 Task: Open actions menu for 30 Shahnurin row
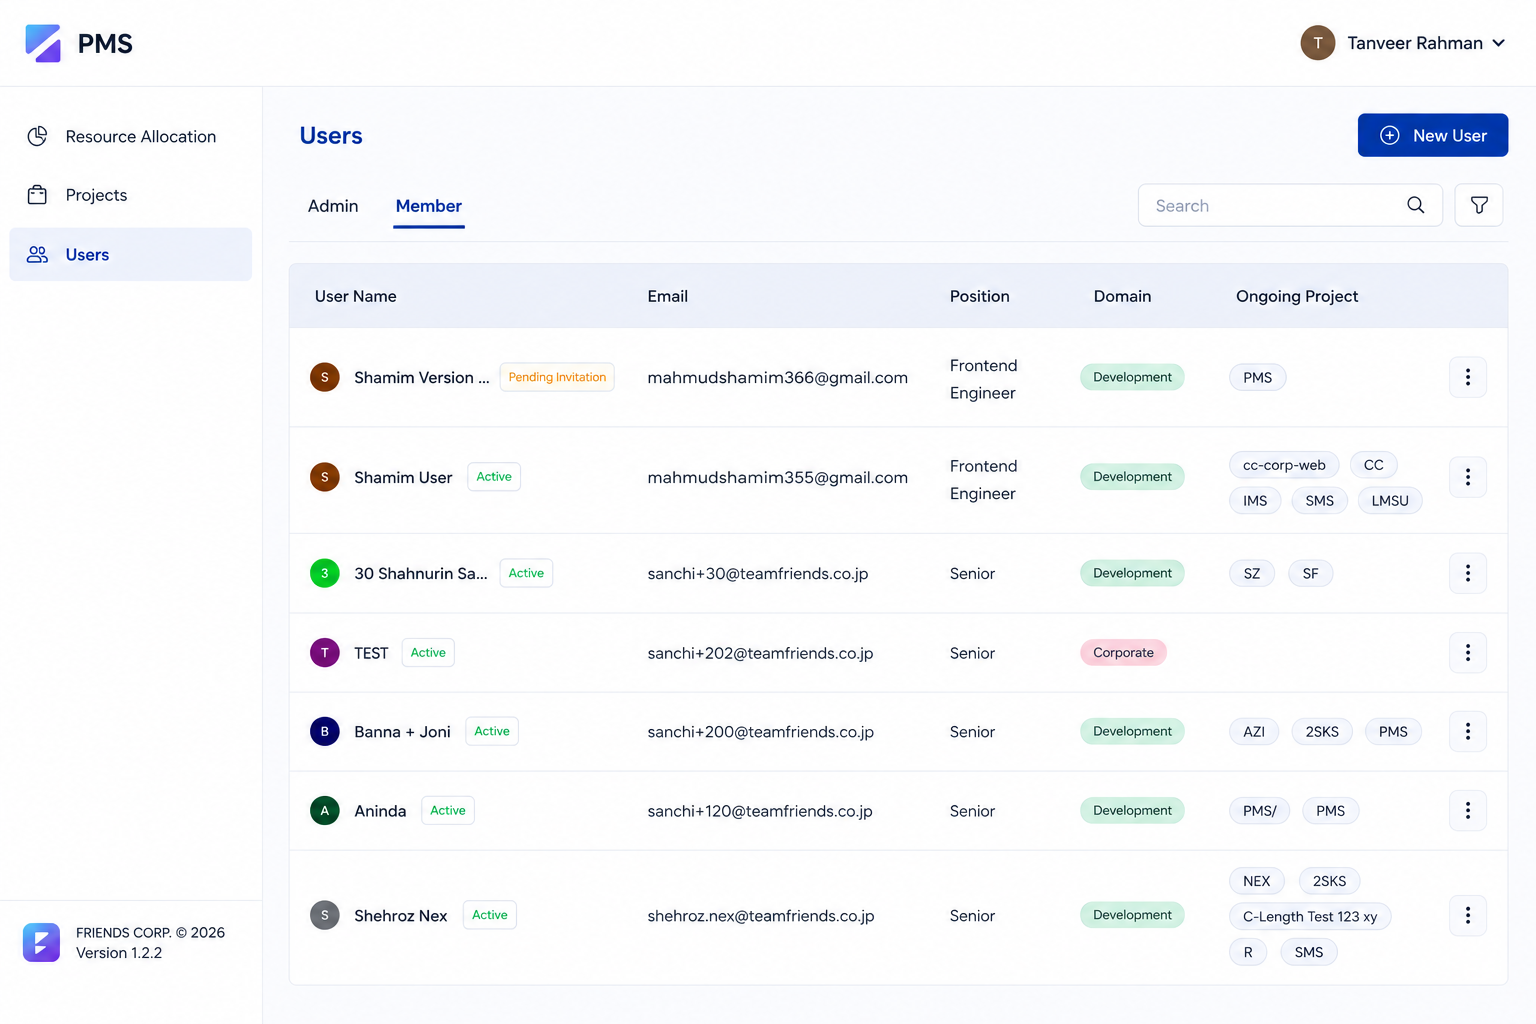point(1467,573)
